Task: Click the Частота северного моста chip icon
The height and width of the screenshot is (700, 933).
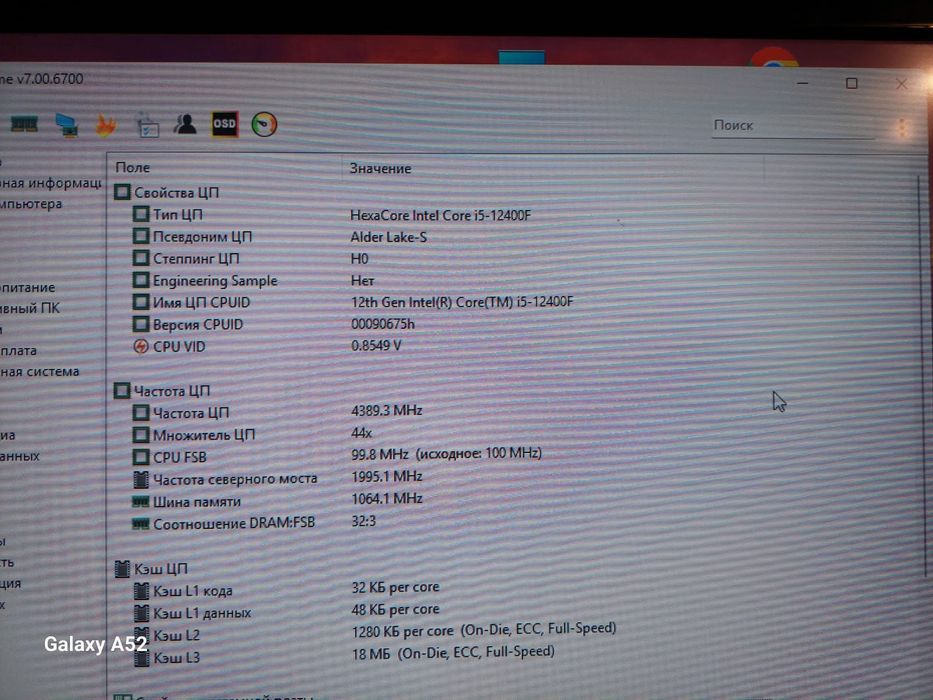Action: coord(141,479)
